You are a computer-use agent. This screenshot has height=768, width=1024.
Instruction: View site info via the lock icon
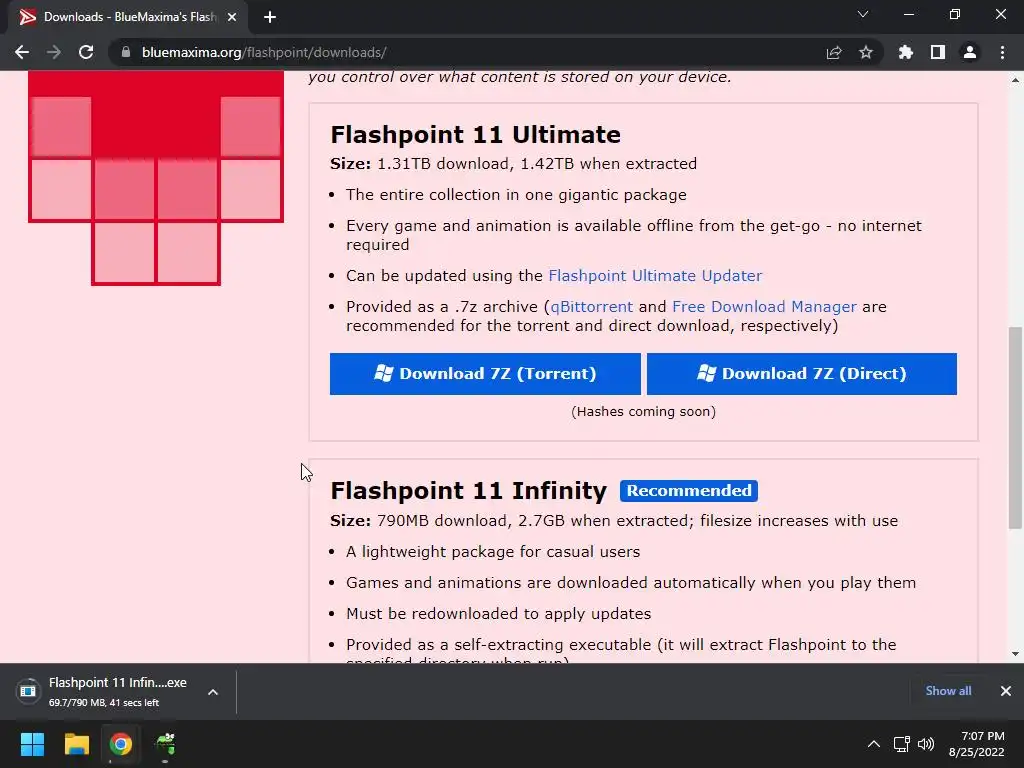click(126, 52)
